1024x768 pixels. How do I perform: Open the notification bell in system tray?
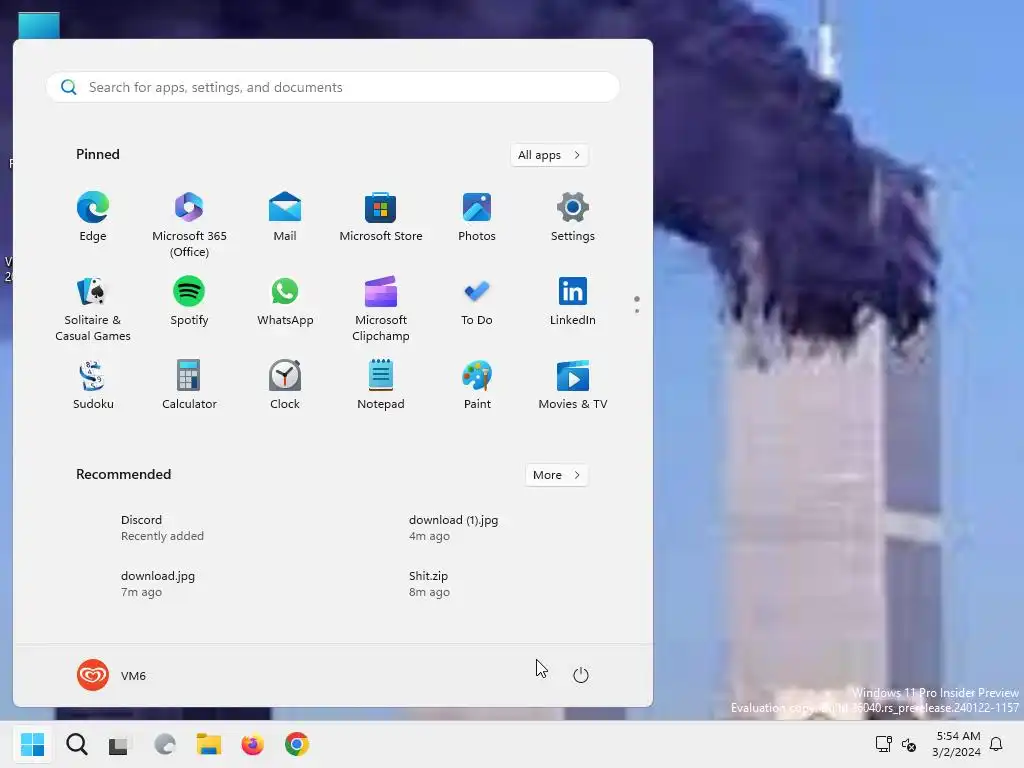[x=996, y=744]
